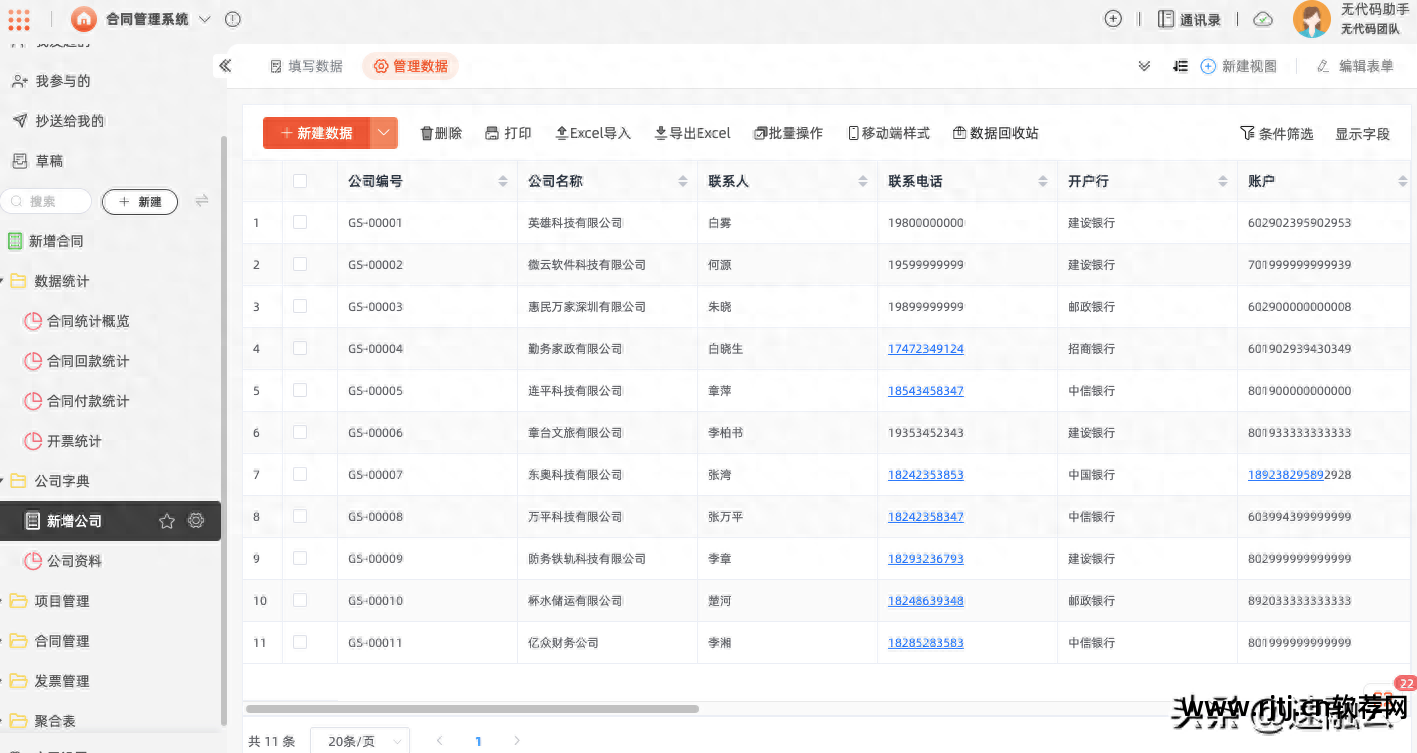Click the trash icon labeled 删除
Image resolution: width=1417 pixels, height=753 pixels.
coord(427,133)
